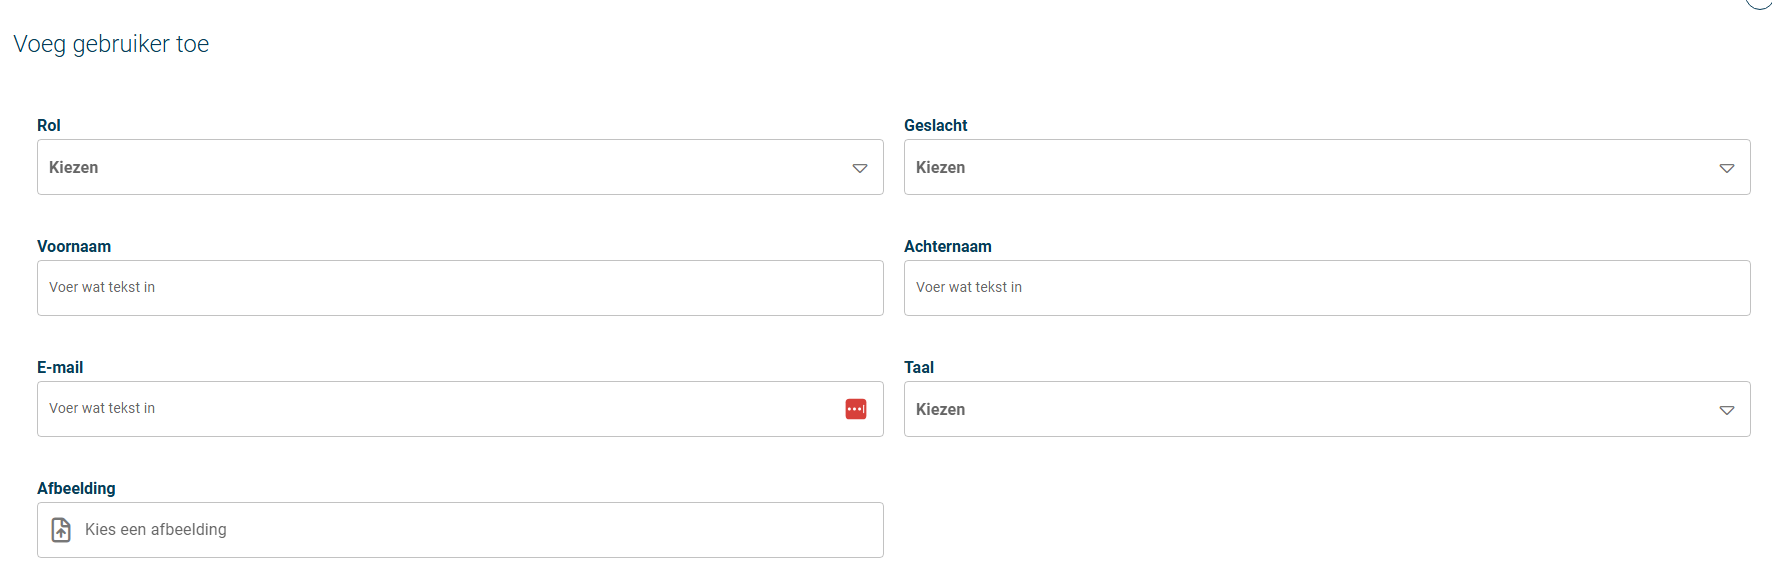The width and height of the screenshot is (1772, 577).
Task: Click the chevron arrow of the Rol dropdown
Action: coord(860,168)
